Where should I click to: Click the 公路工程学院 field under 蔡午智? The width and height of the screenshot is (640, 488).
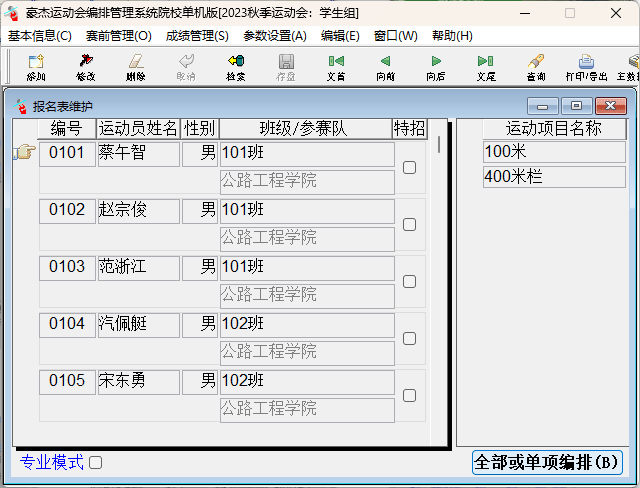point(307,182)
